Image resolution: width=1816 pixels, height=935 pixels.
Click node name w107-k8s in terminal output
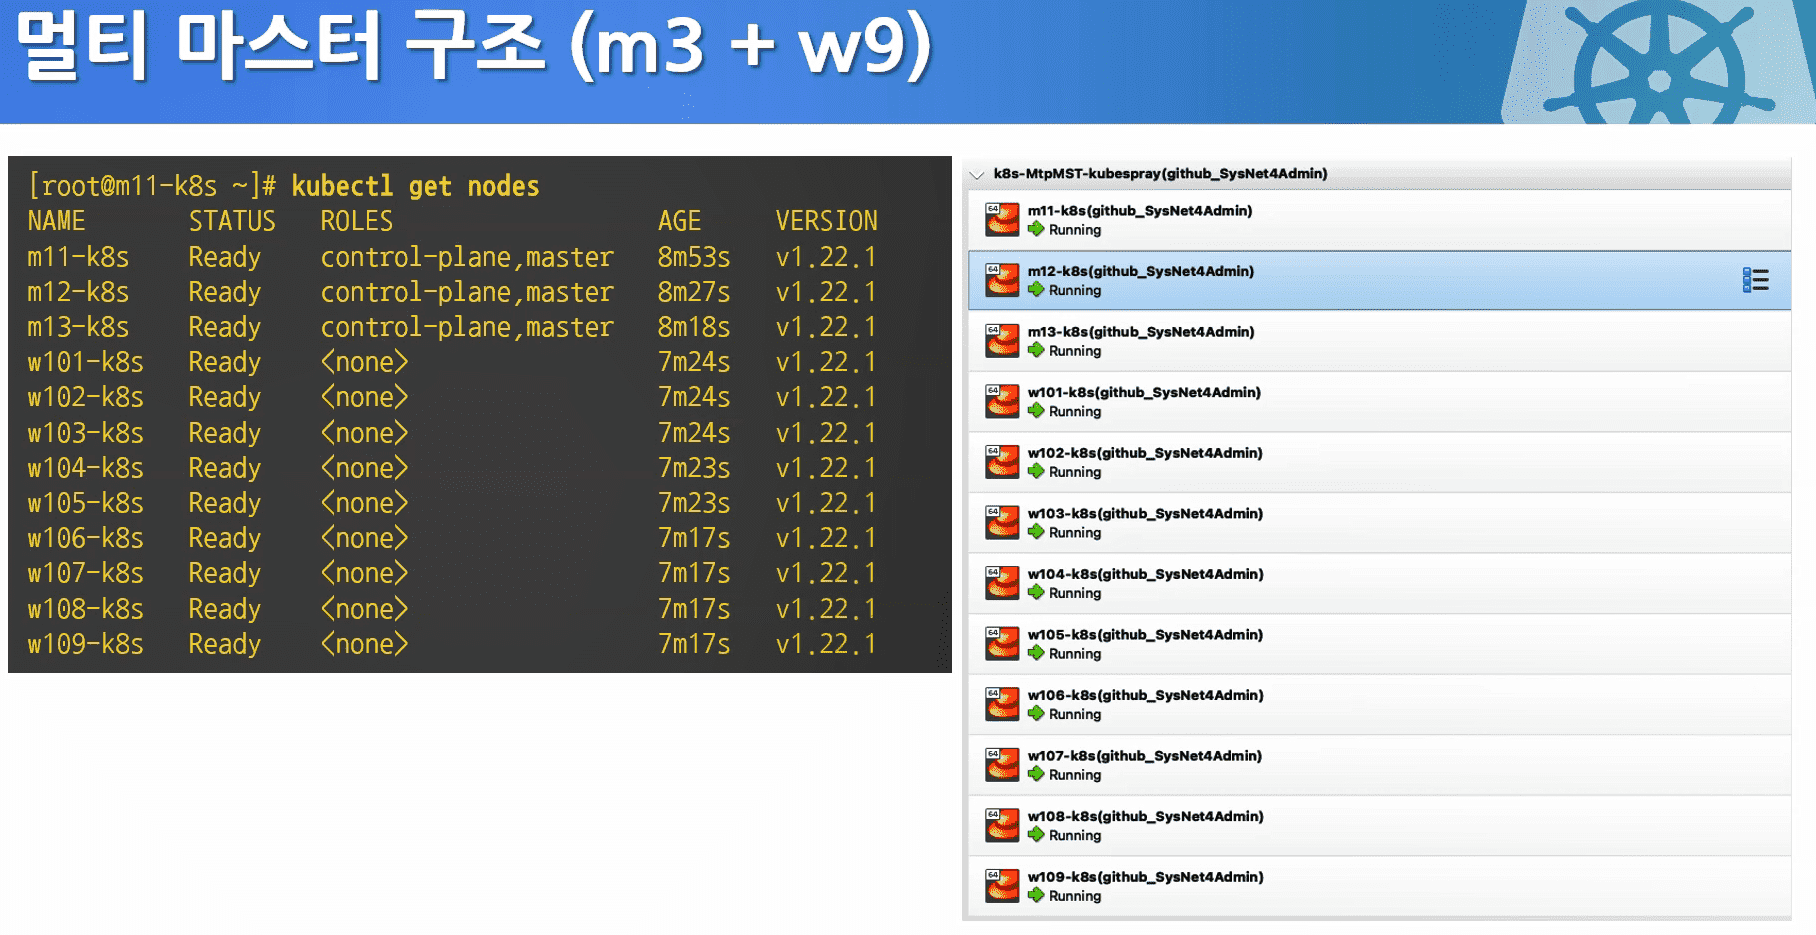click(x=85, y=573)
